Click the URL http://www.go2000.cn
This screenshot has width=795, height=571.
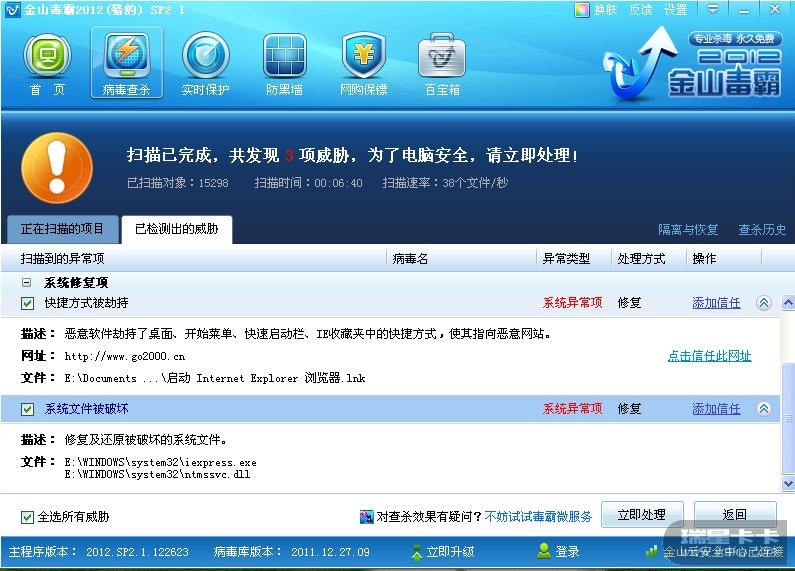tap(125, 356)
